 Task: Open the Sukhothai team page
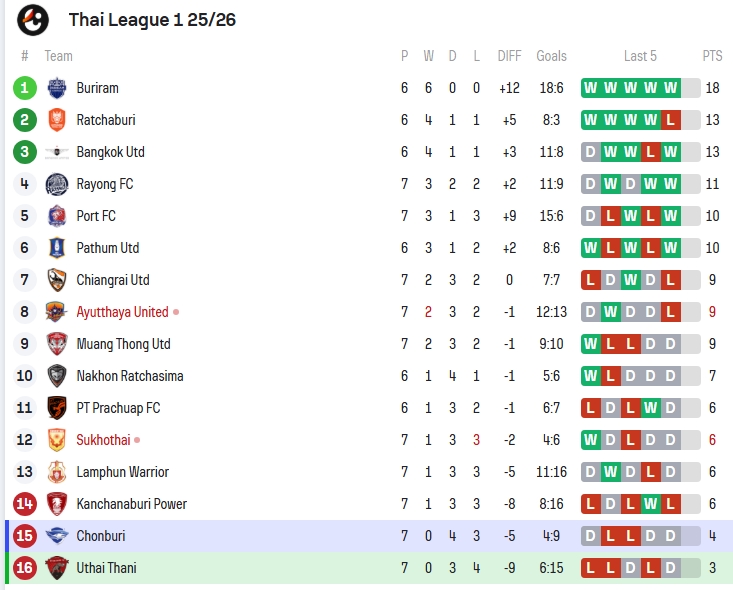tap(103, 440)
